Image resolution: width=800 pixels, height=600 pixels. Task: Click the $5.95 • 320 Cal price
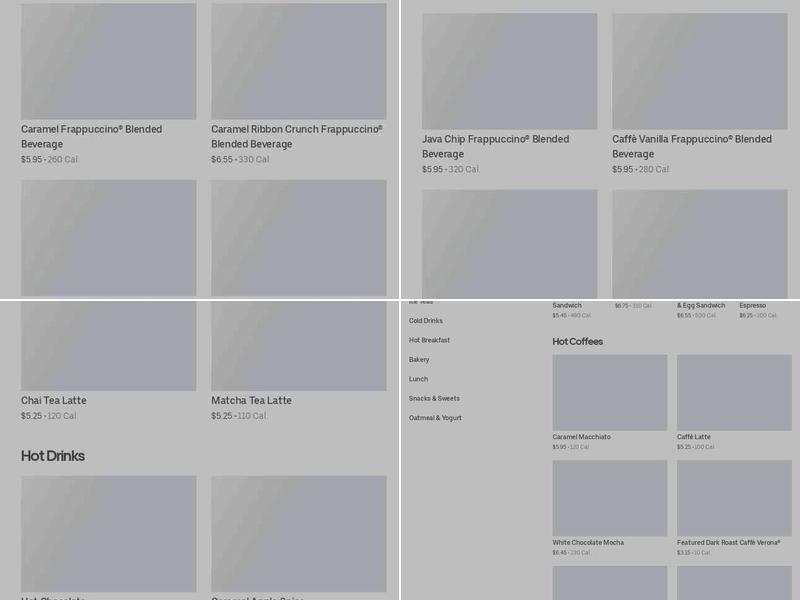tap(451, 169)
